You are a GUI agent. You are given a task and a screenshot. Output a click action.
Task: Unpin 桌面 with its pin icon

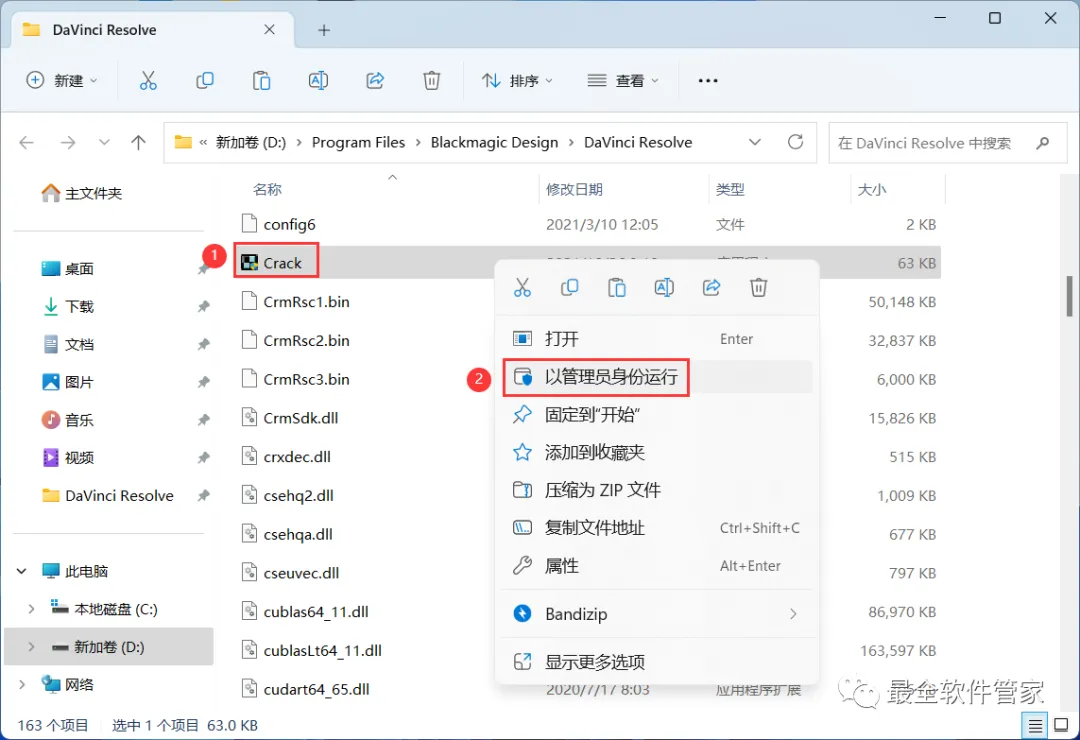[x=203, y=269]
